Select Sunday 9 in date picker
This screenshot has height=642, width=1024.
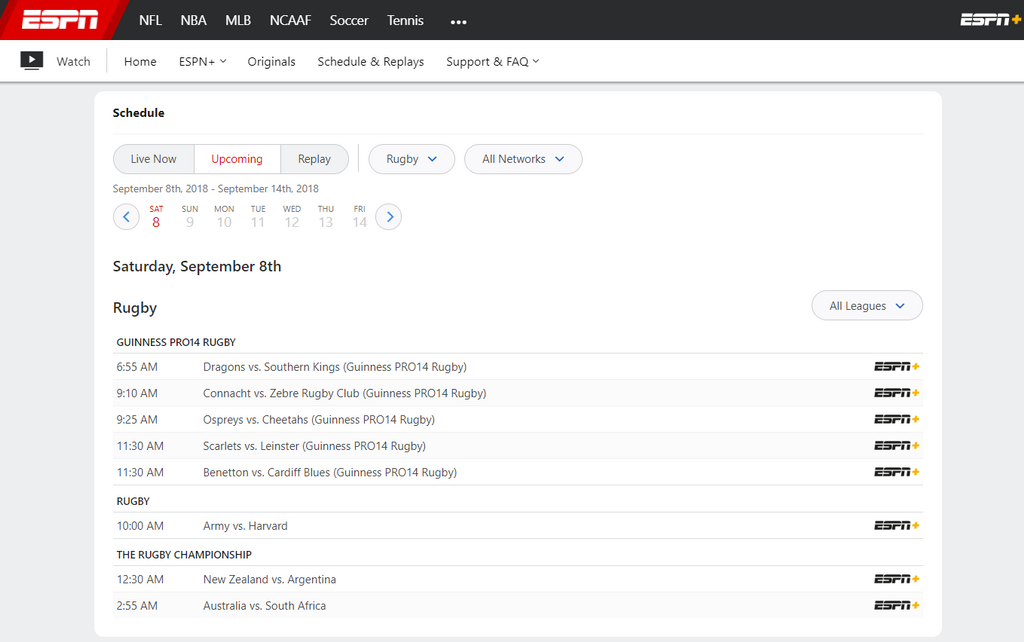190,217
